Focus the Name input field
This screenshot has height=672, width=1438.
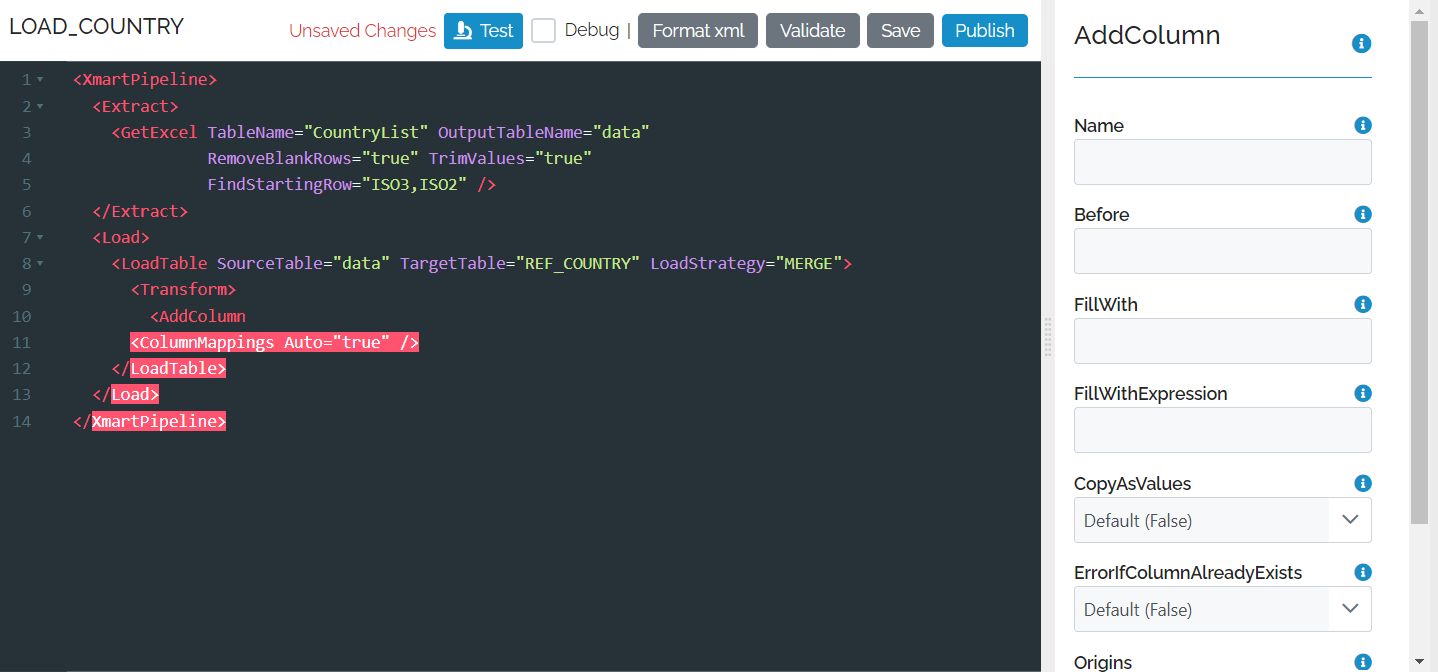click(1222, 162)
